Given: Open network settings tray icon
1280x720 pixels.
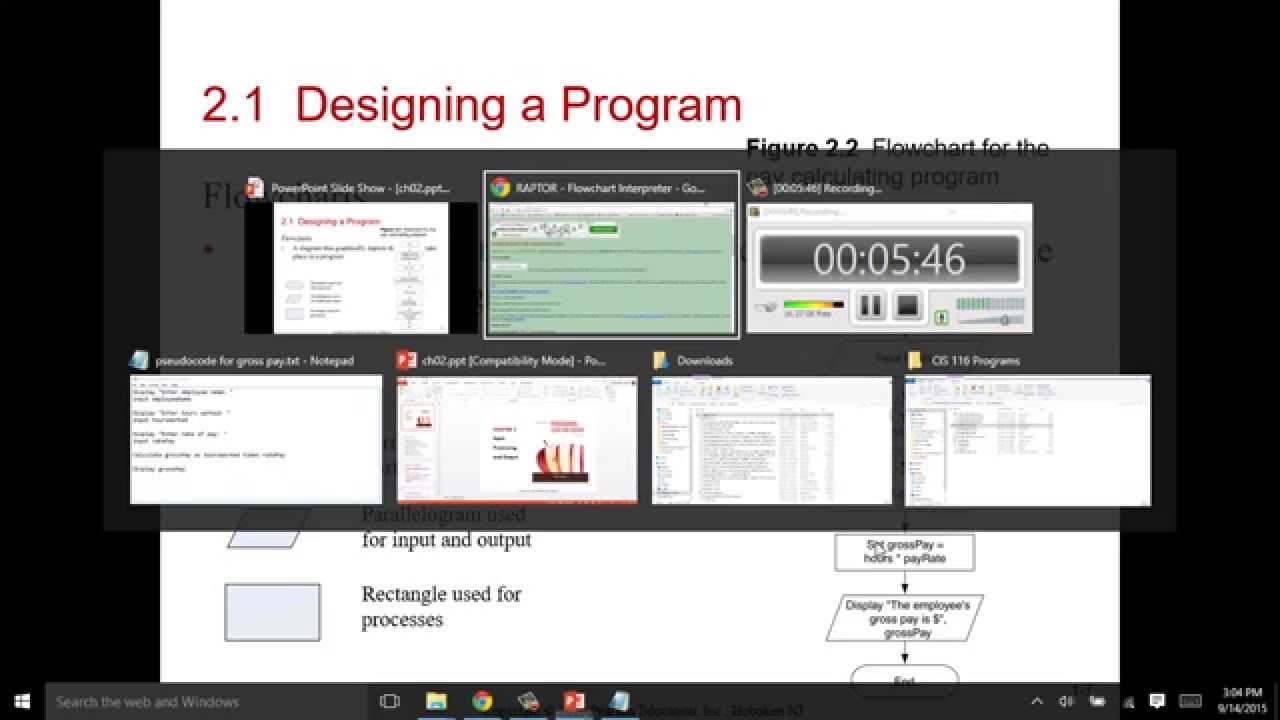Looking at the screenshot, I should click(1128, 701).
